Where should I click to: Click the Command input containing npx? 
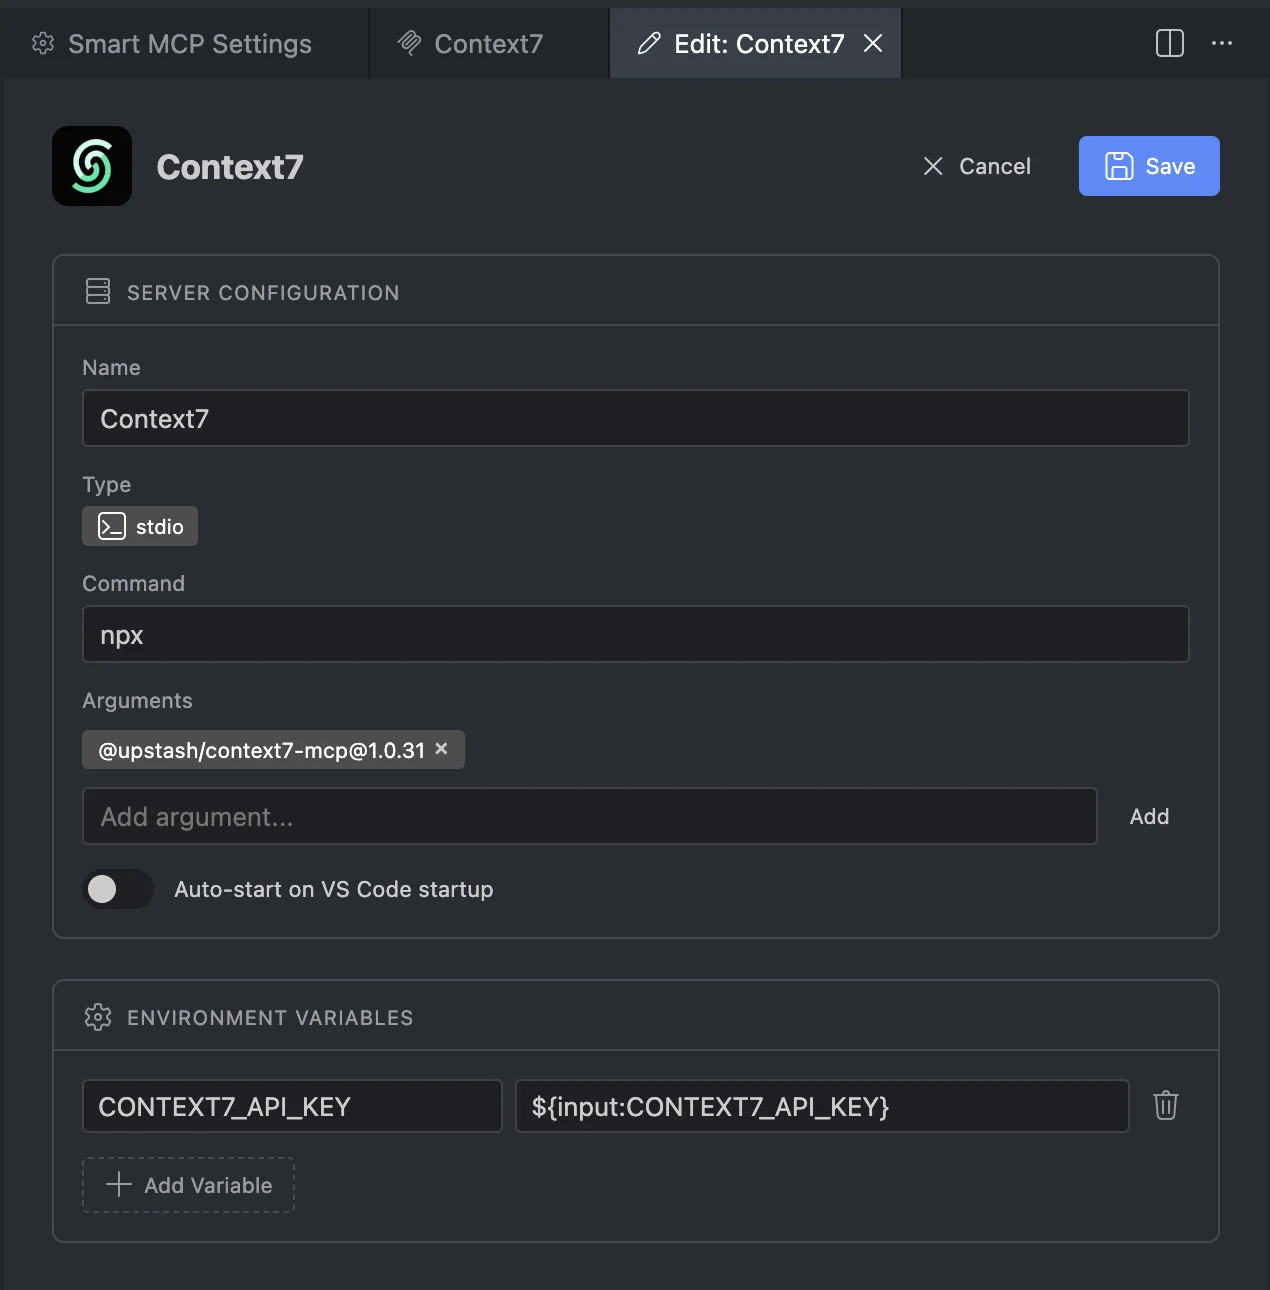[635, 634]
